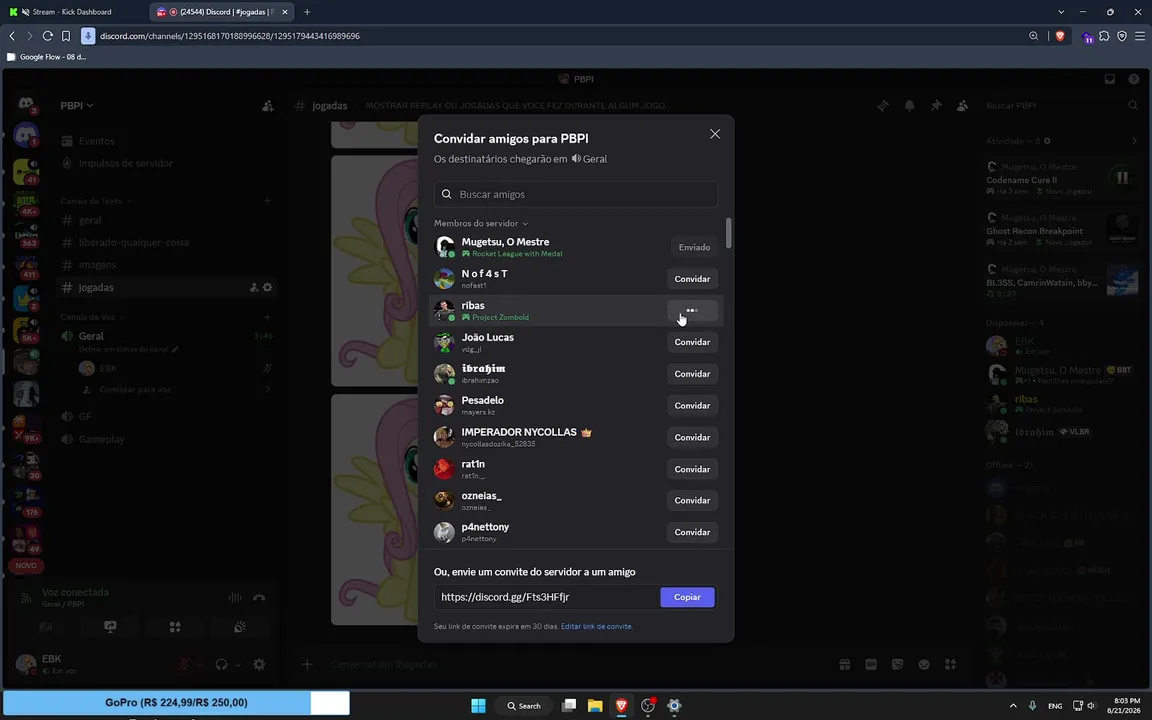Share your screen icon
1152x720 pixels.
tap(110, 627)
